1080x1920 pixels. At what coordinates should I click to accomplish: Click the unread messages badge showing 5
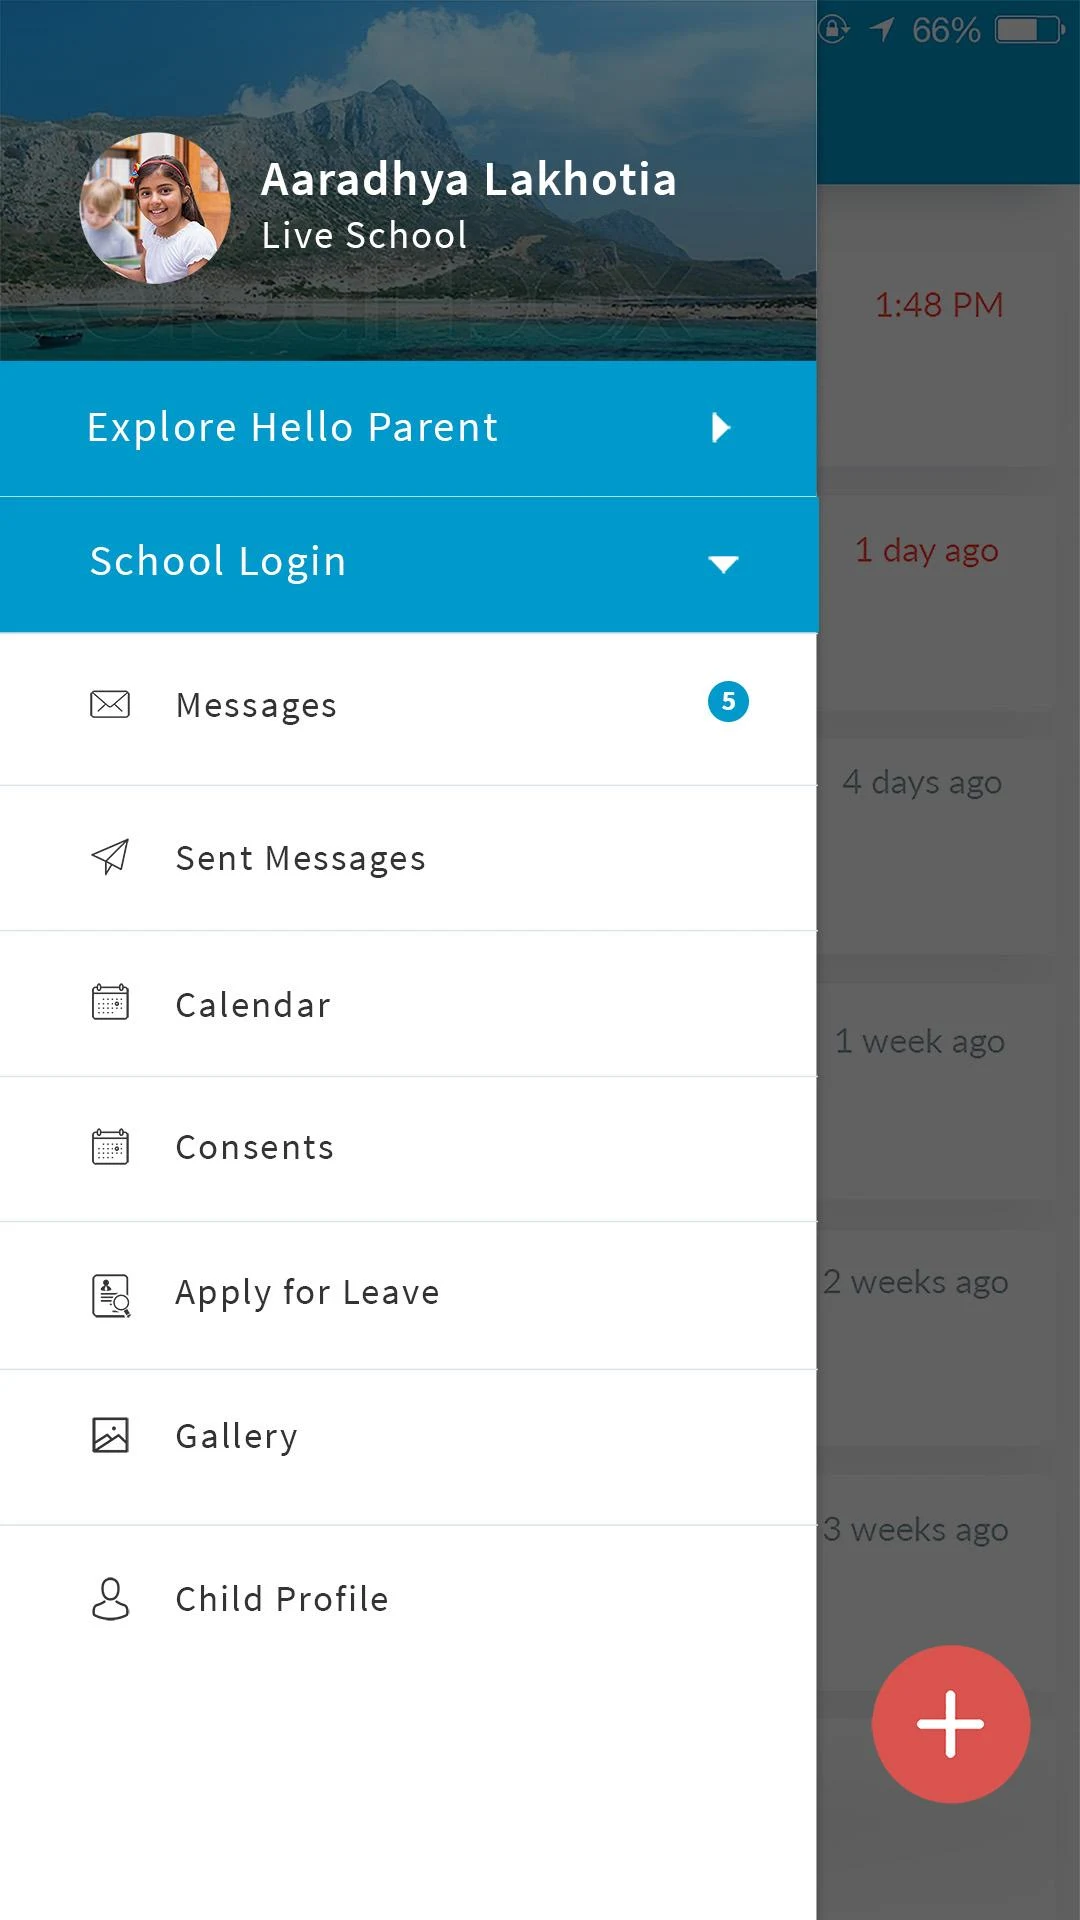coord(728,702)
